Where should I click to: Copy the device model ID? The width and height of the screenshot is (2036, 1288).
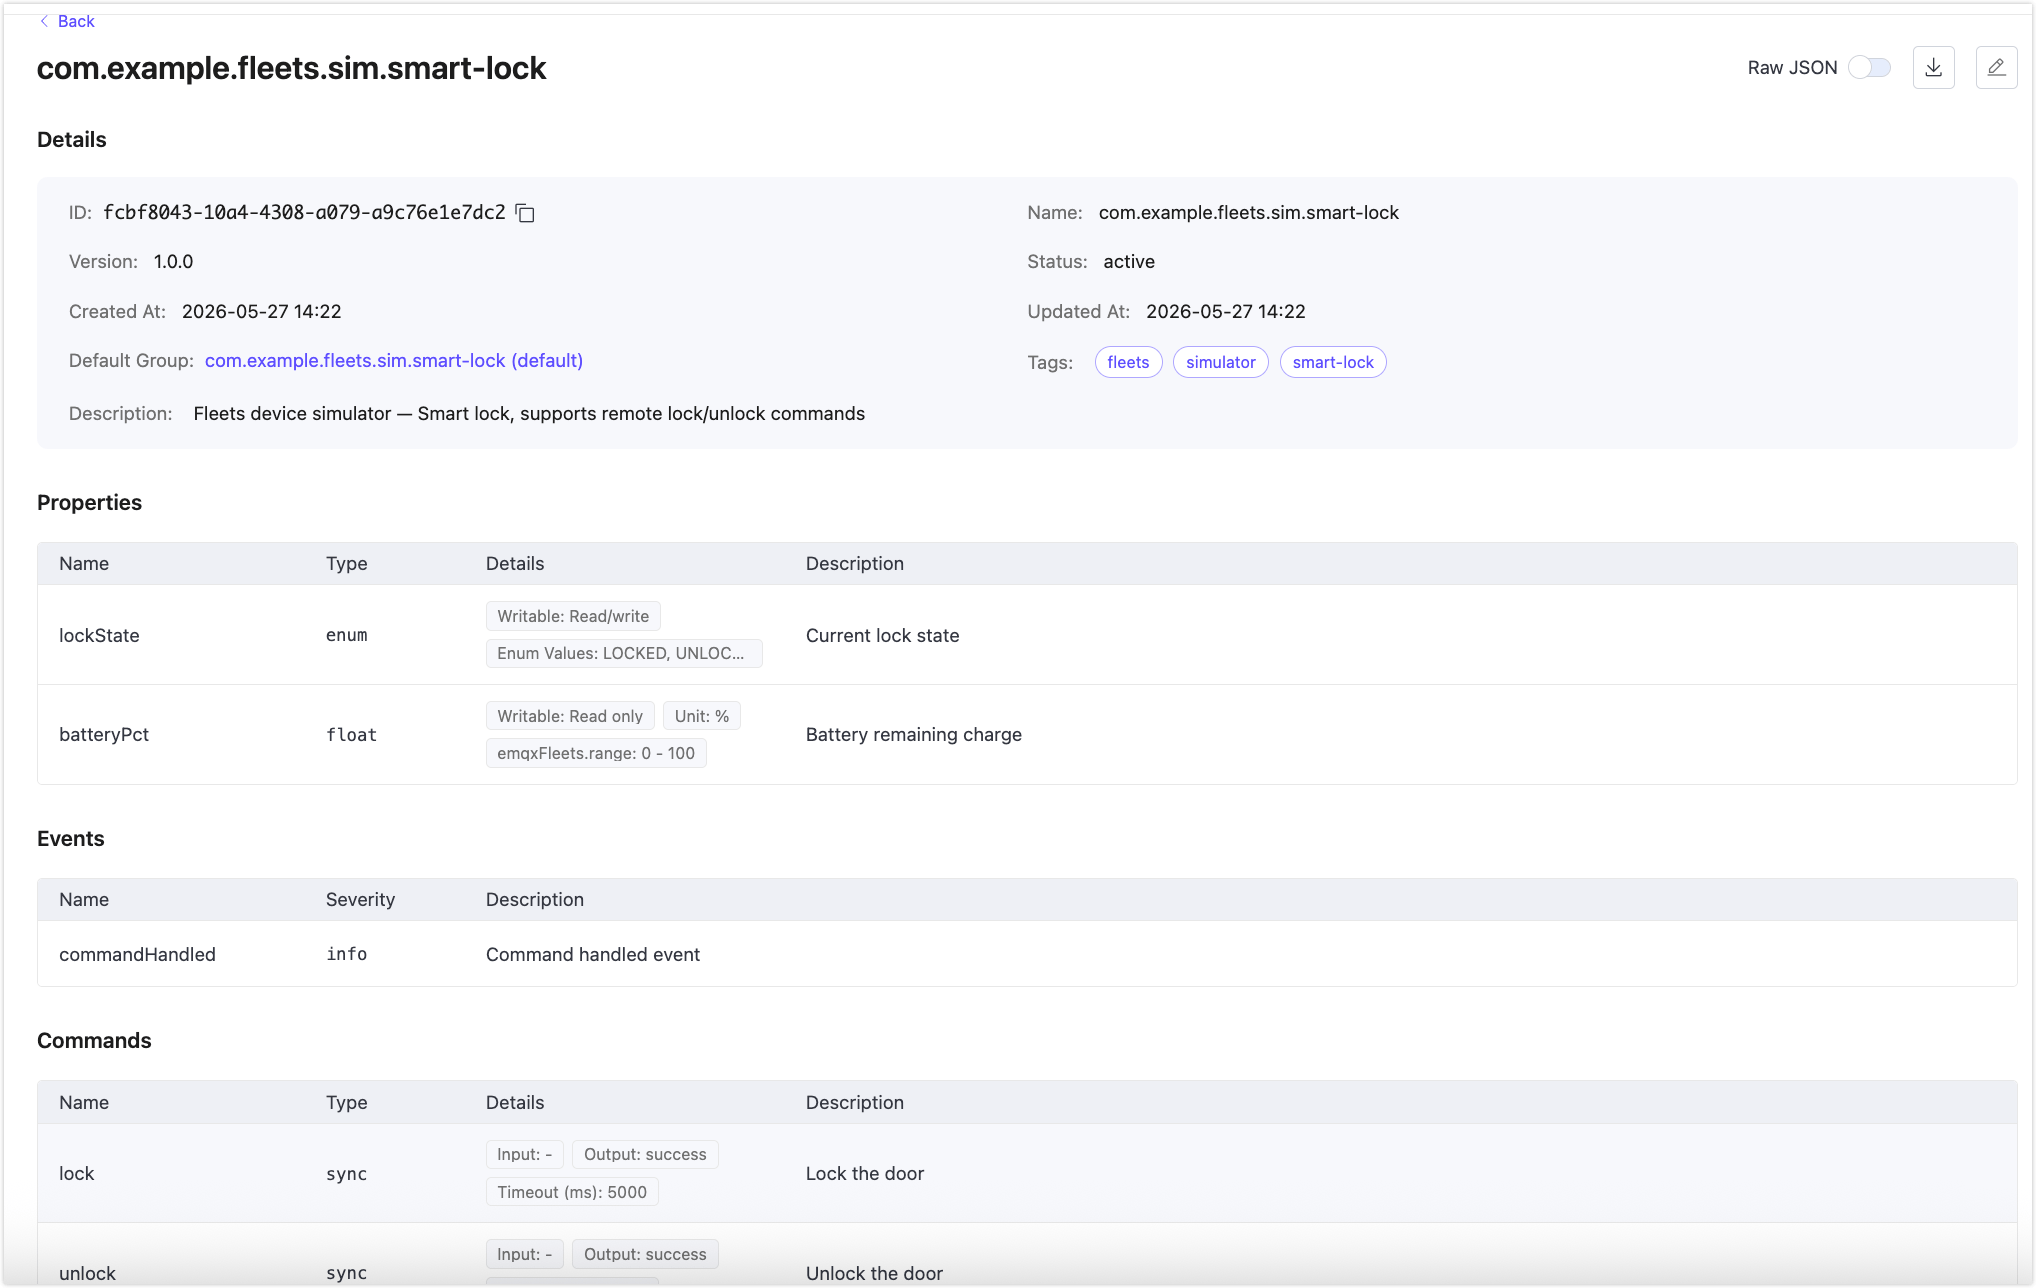pyautogui.click(x=525, y=213)
